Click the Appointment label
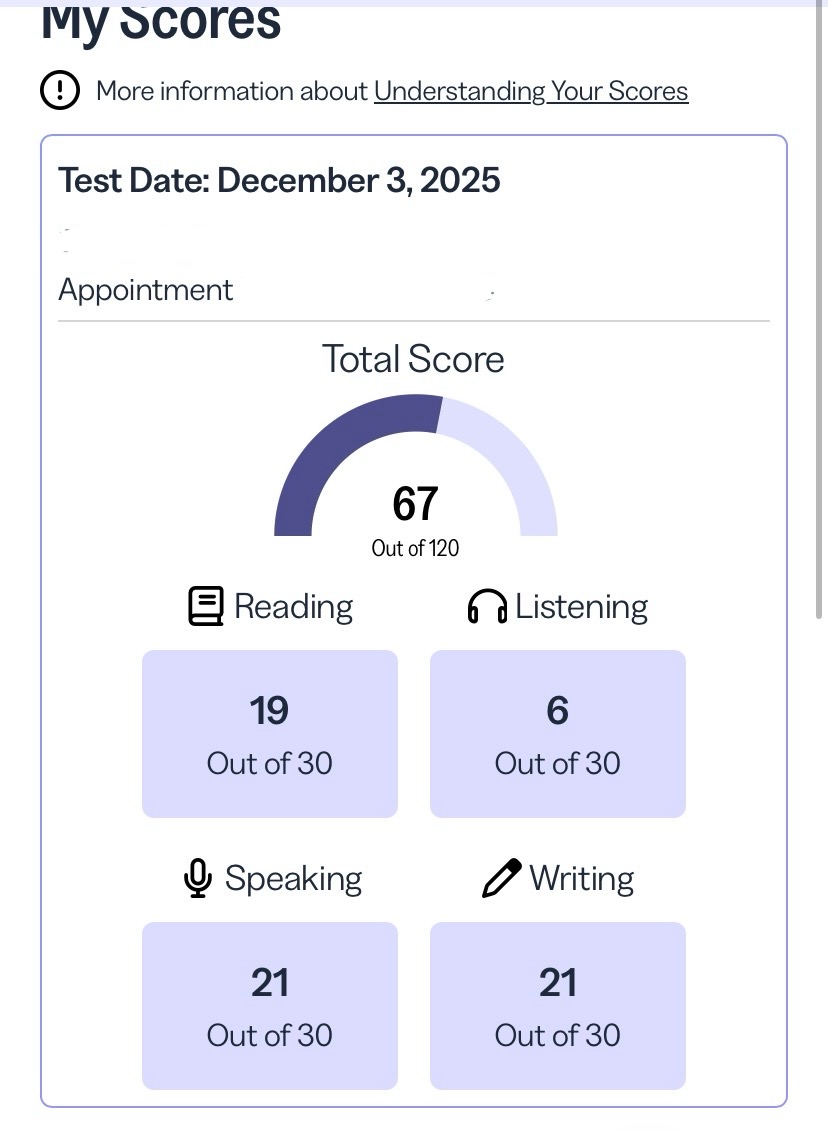 tap(146, 290)
